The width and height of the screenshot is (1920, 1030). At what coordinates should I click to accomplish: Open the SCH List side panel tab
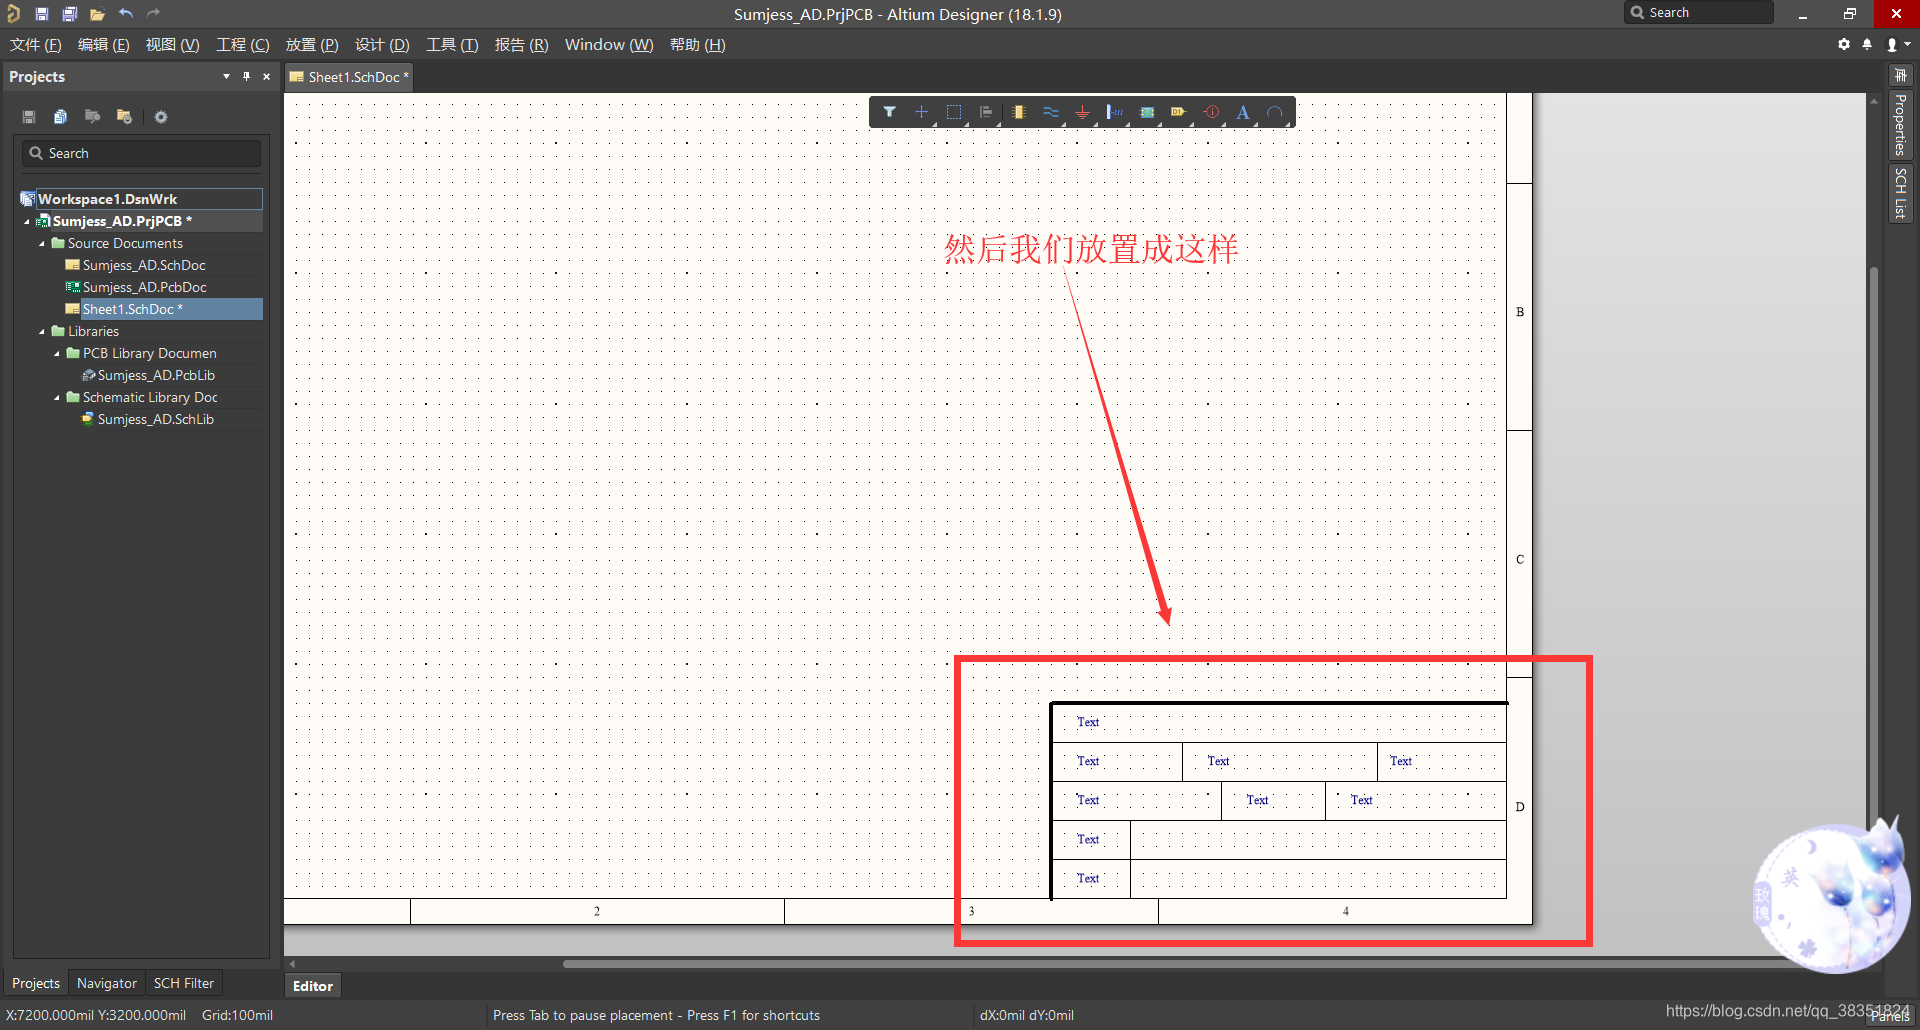point(1900,193)
